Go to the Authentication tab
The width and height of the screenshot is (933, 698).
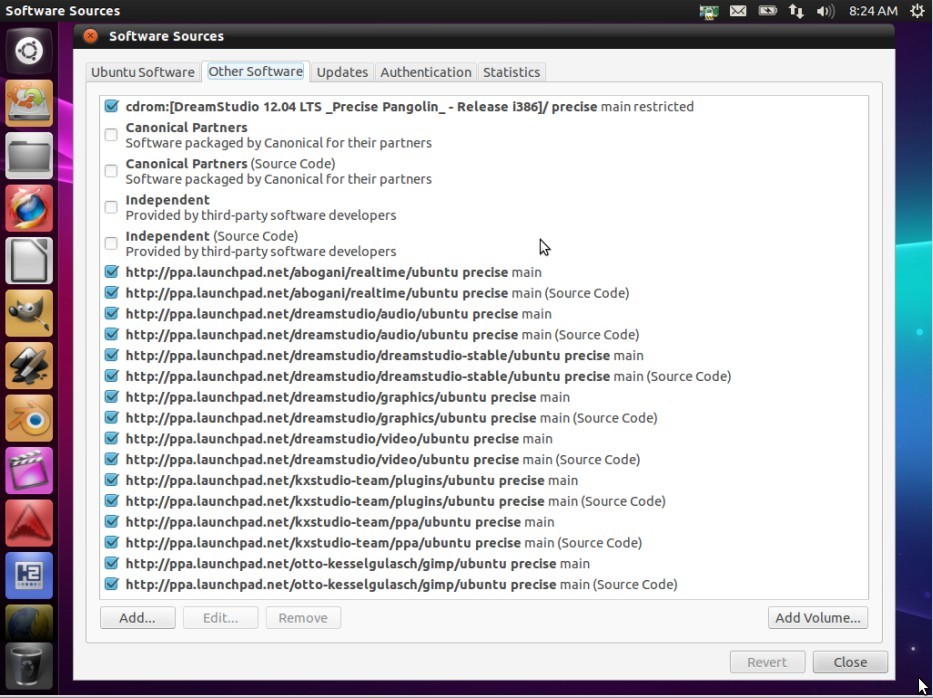click(x=425, y=72)
